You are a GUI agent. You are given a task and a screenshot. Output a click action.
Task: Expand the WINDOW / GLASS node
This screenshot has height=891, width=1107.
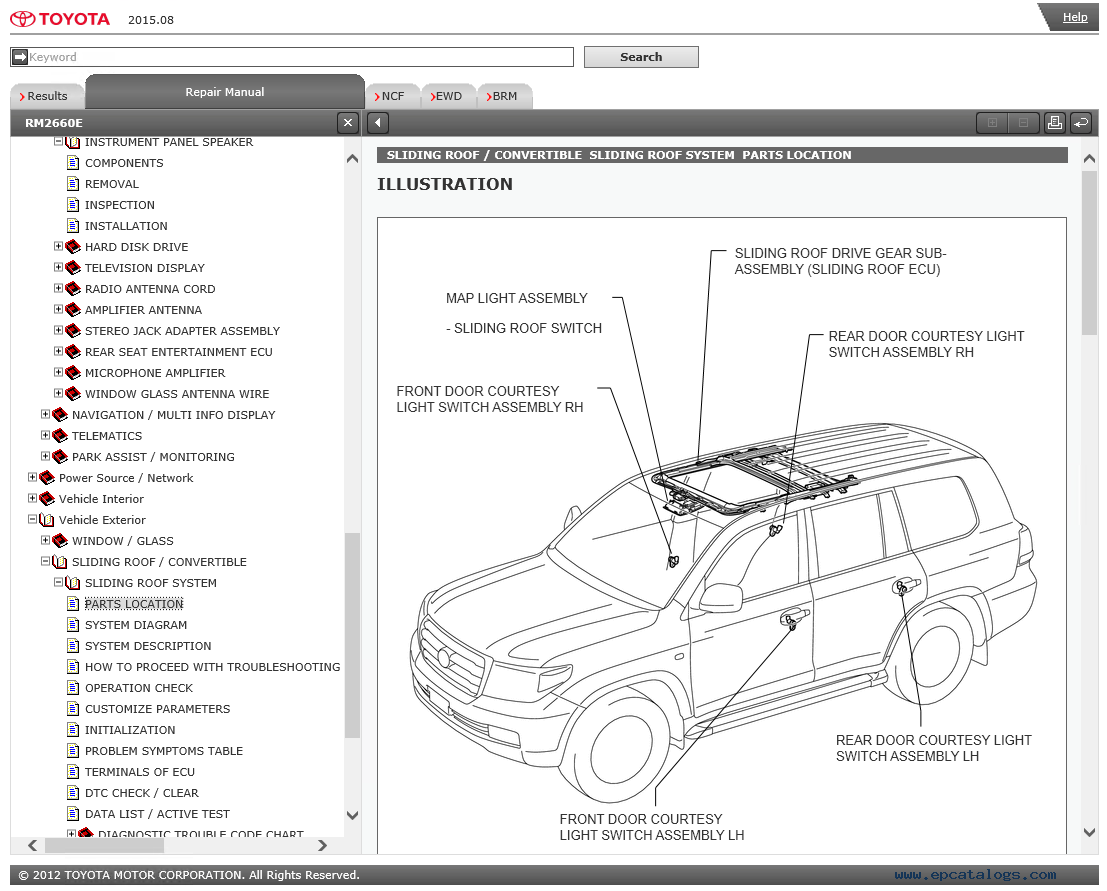coord(45,540)
